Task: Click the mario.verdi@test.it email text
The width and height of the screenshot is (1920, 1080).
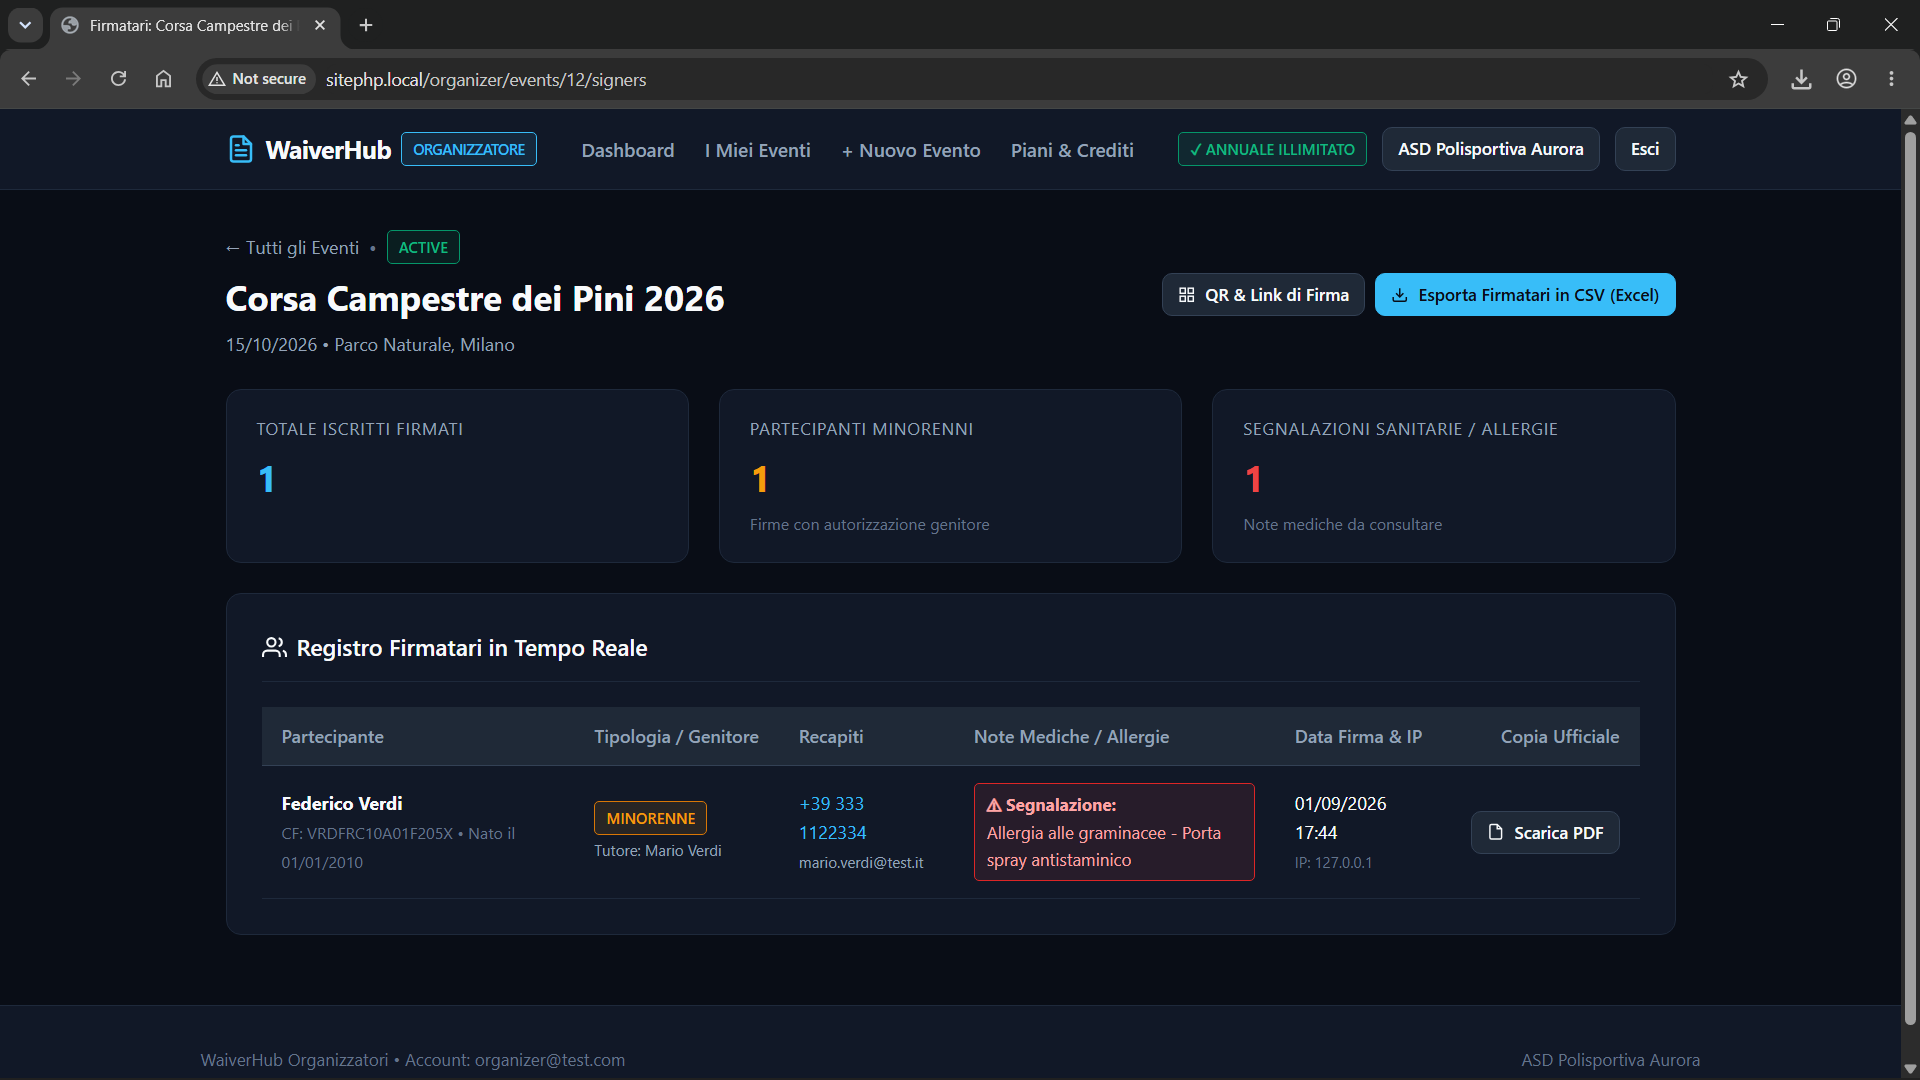Action: point(861,863)
